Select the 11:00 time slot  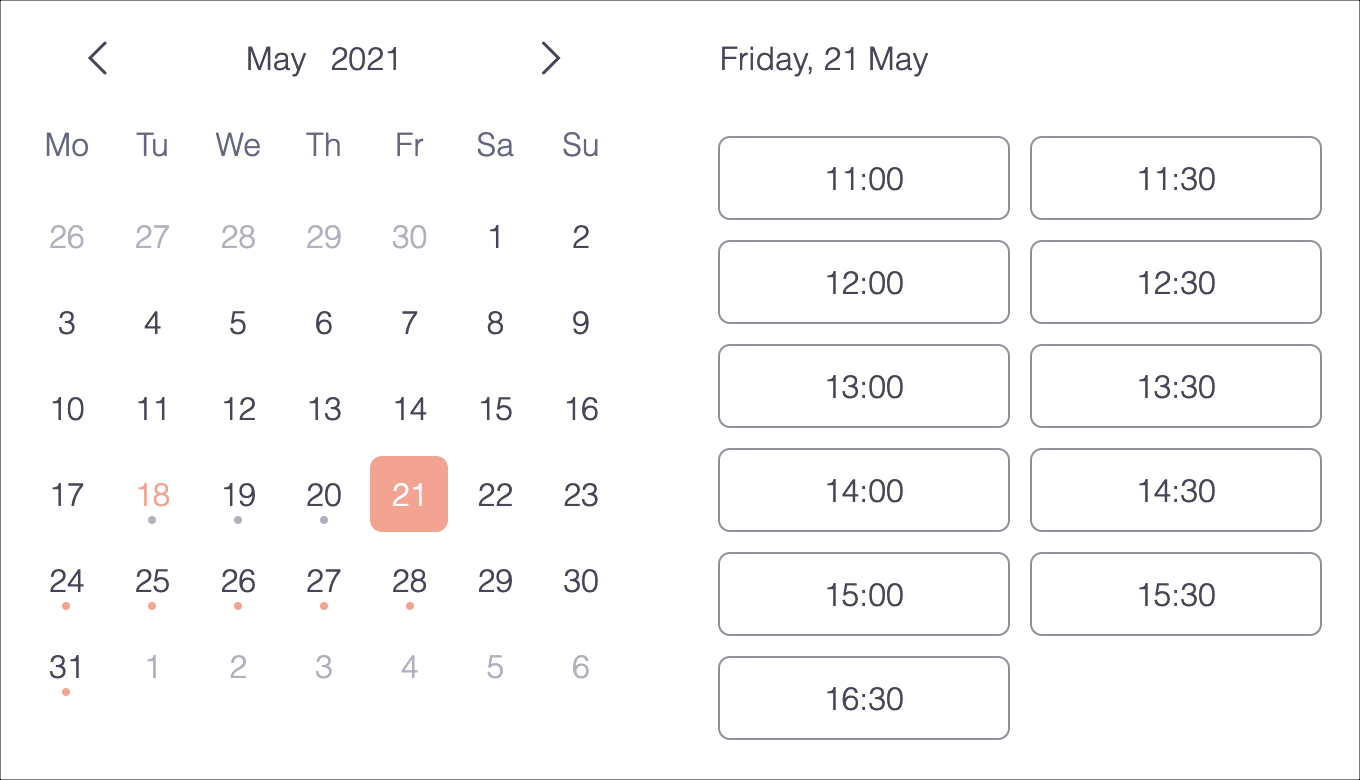(864, 179)
